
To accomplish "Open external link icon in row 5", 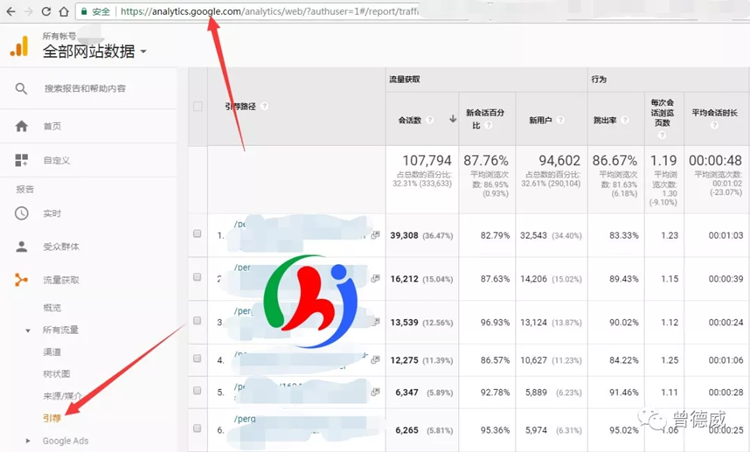I will pos(375,392).
